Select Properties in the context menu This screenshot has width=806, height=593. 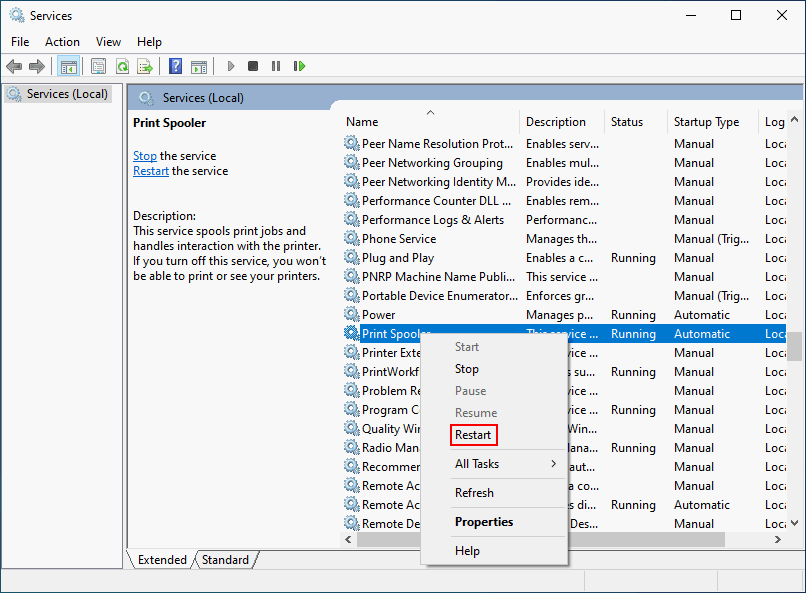(483, 522)
